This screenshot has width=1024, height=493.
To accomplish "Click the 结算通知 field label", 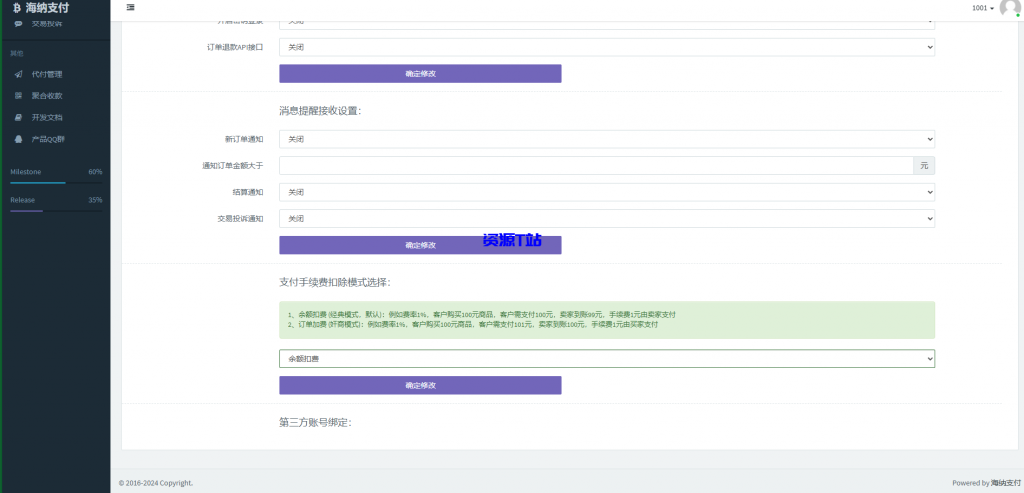I will coord(249,192).
